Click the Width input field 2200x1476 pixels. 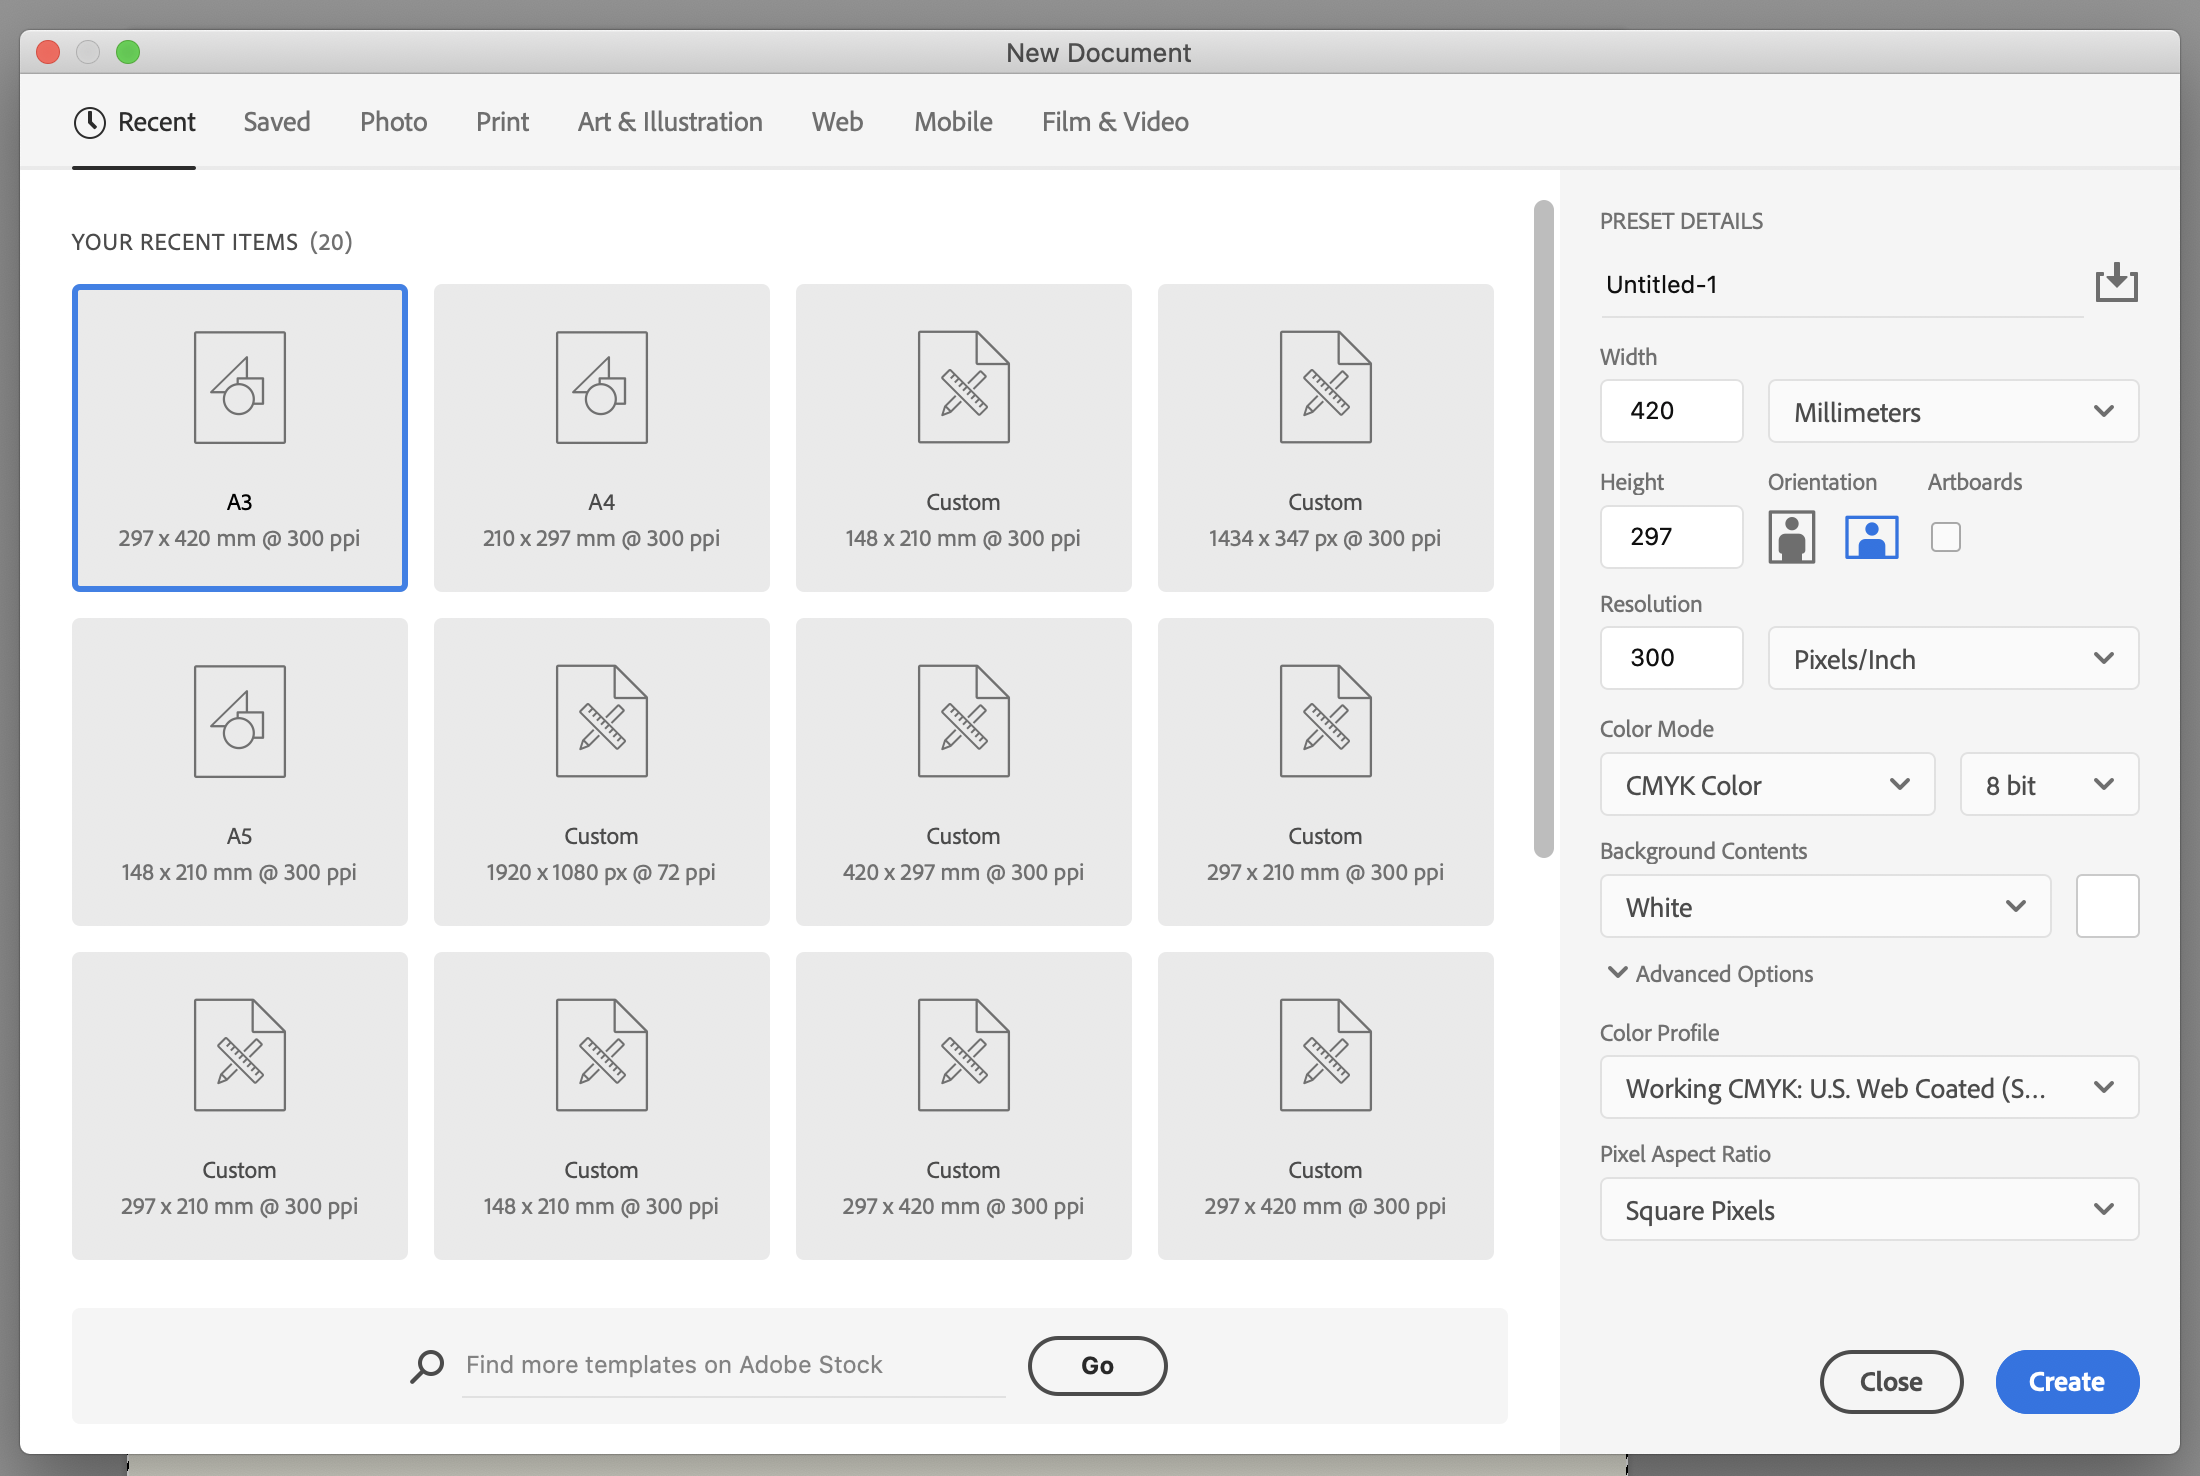click(1671, 411)
